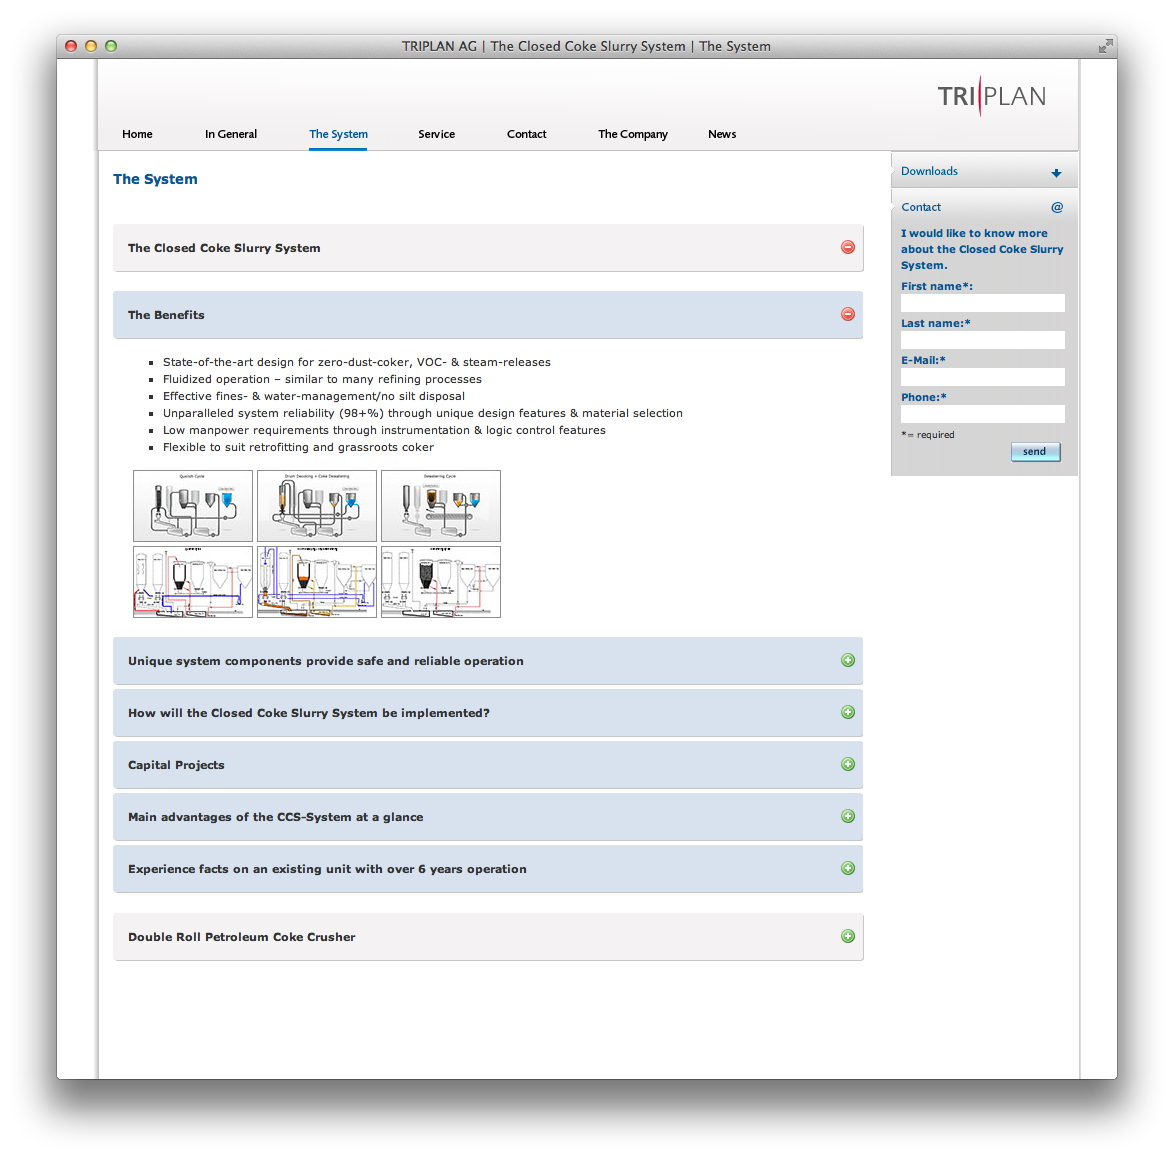
Task: Open the Drum Decoking grey diagram thumbnail
Action: [317, 506]
